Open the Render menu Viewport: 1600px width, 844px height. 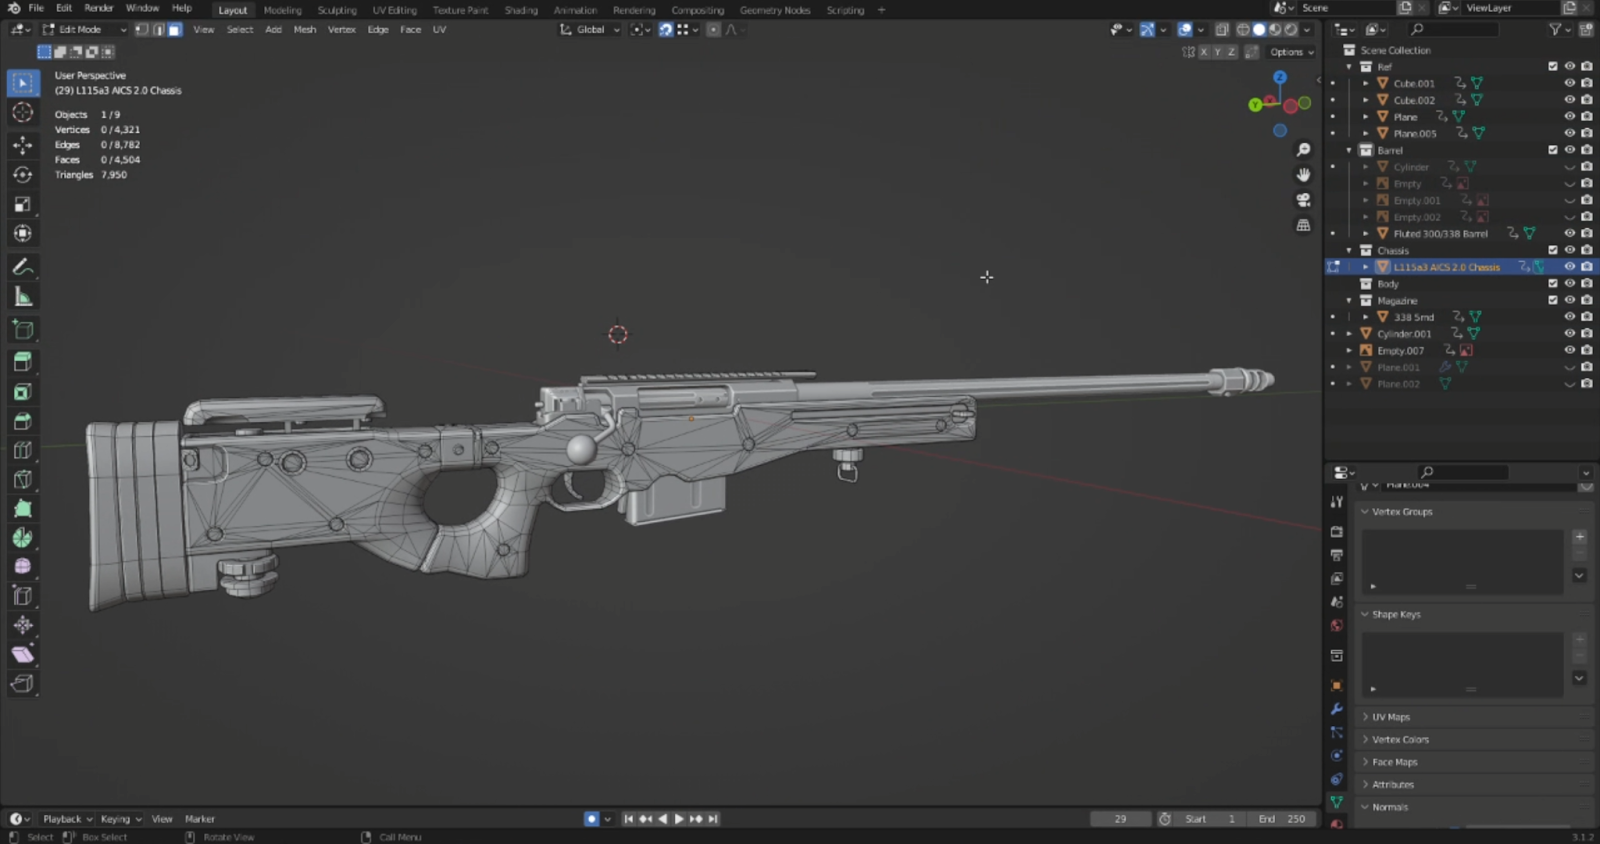click(99, 8)
